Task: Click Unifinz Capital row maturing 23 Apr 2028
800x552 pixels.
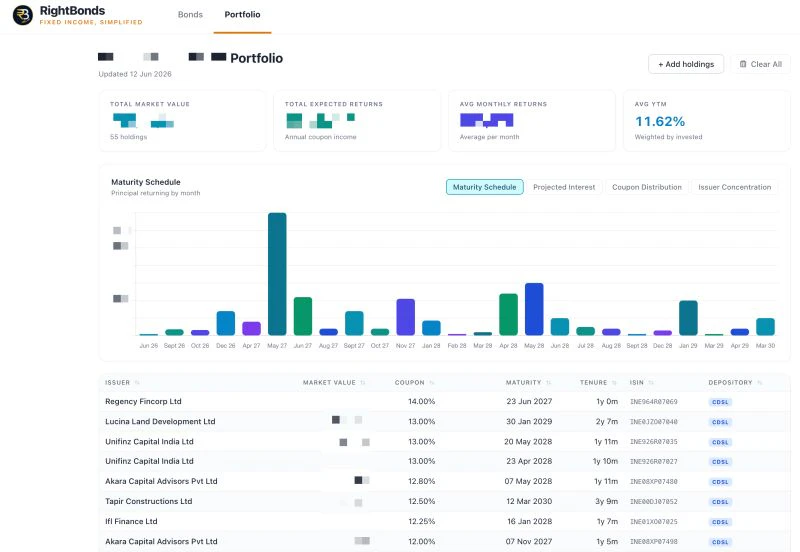Action: point(444,461)
